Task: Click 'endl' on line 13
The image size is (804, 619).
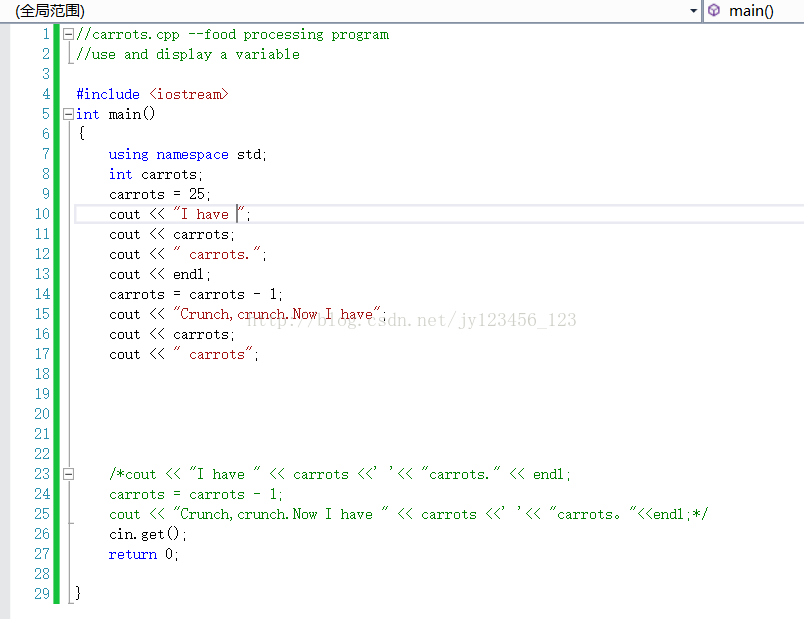Action: (188, 274)
